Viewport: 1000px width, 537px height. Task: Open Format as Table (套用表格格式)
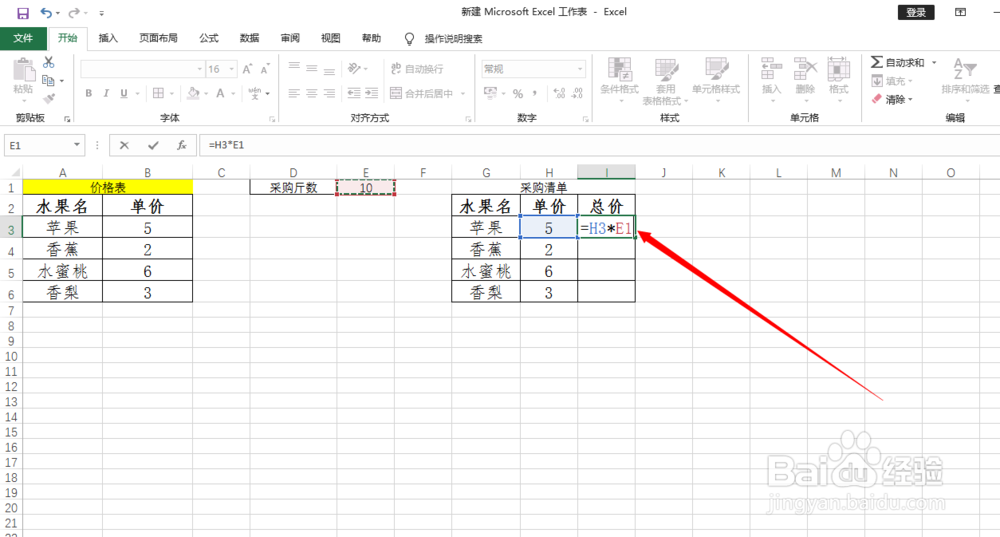coord(665,81)
